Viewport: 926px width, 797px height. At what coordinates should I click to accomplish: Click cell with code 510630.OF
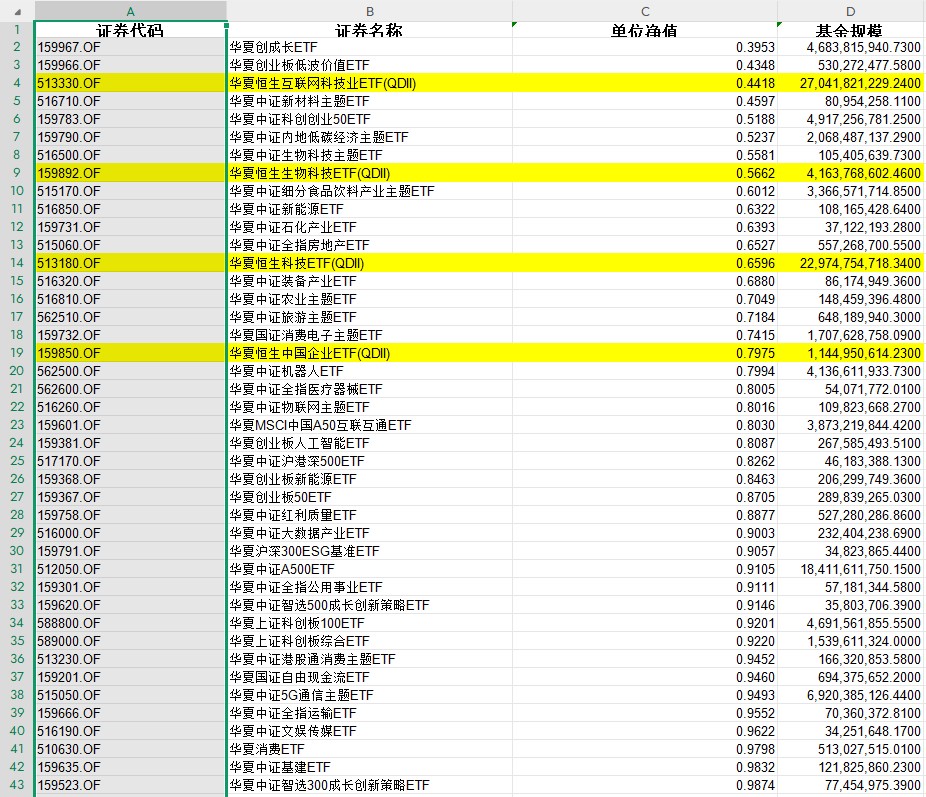point(131,749)
